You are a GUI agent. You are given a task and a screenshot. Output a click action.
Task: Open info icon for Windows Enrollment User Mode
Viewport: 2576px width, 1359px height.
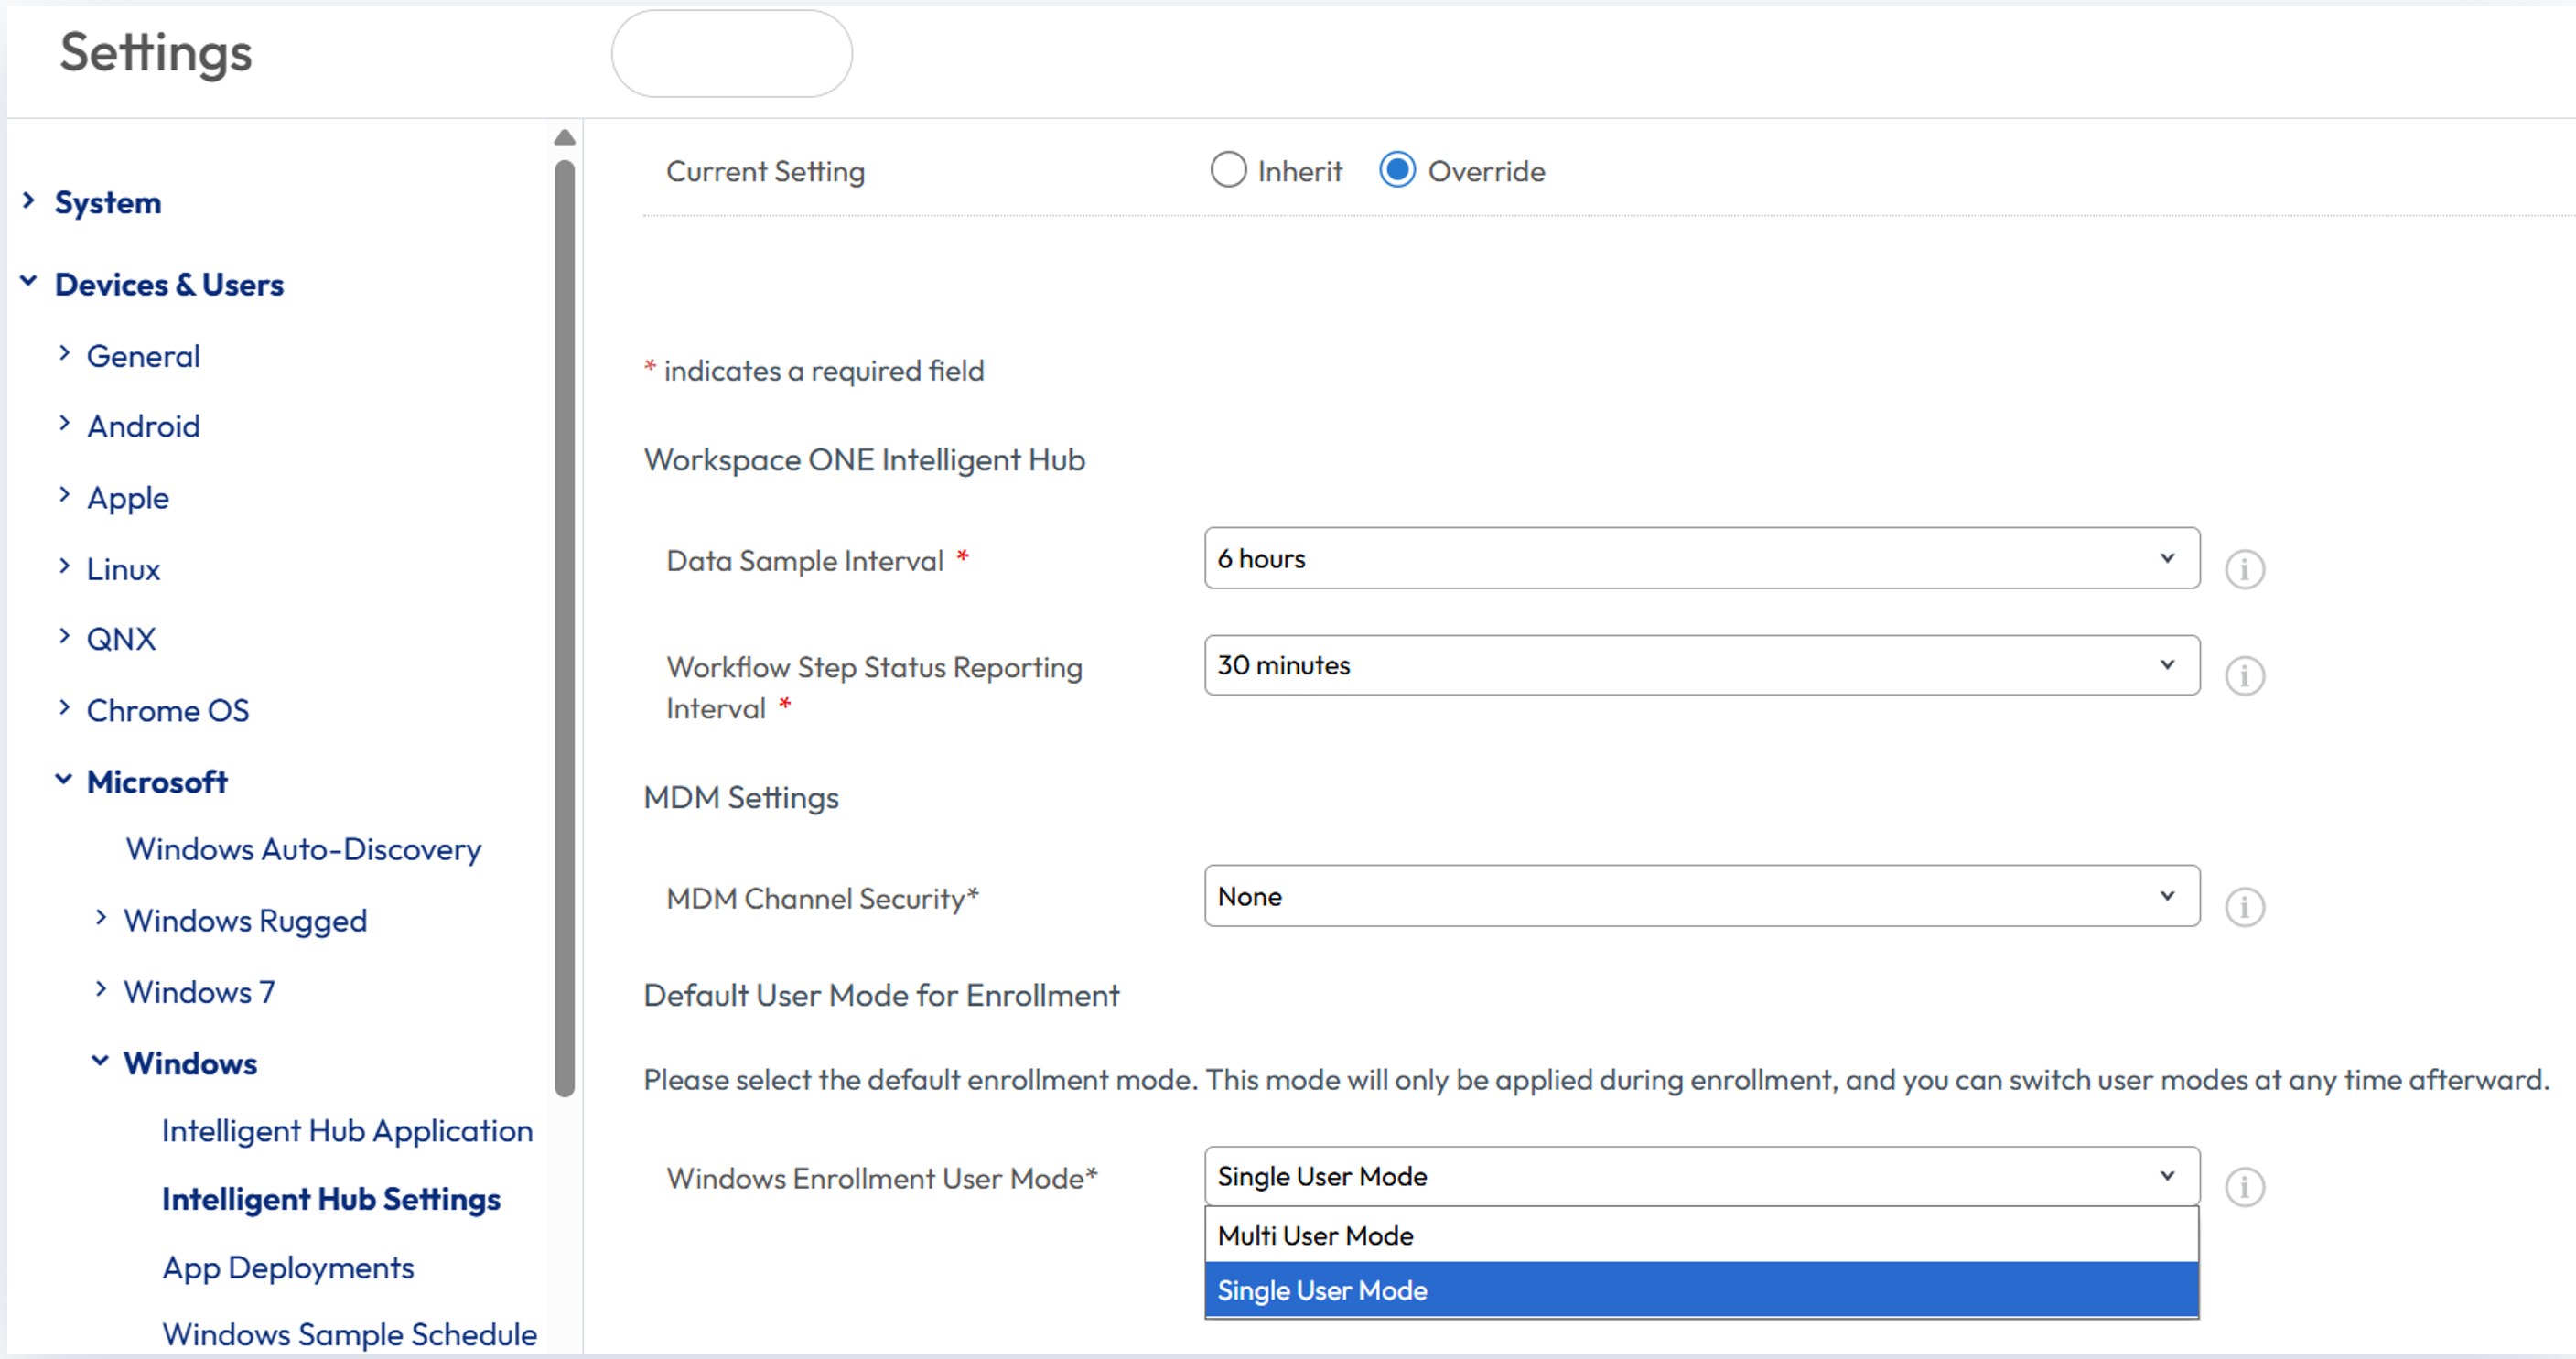point(2244,1187)
